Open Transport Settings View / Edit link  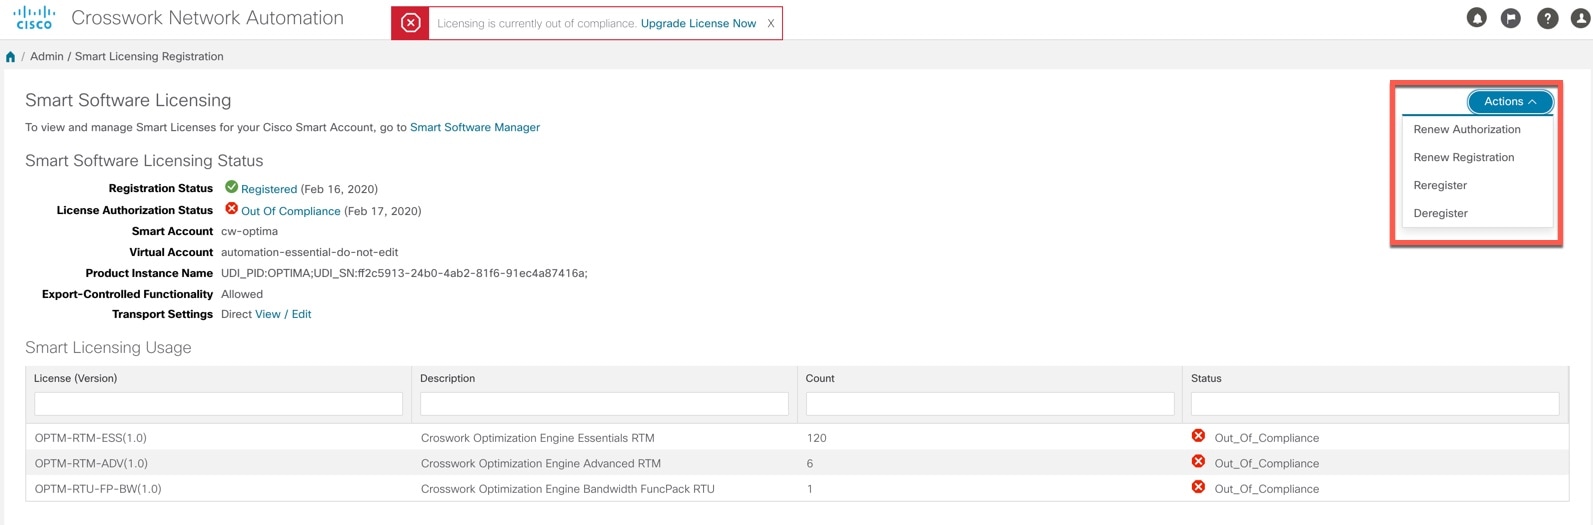tap(283, 314)
